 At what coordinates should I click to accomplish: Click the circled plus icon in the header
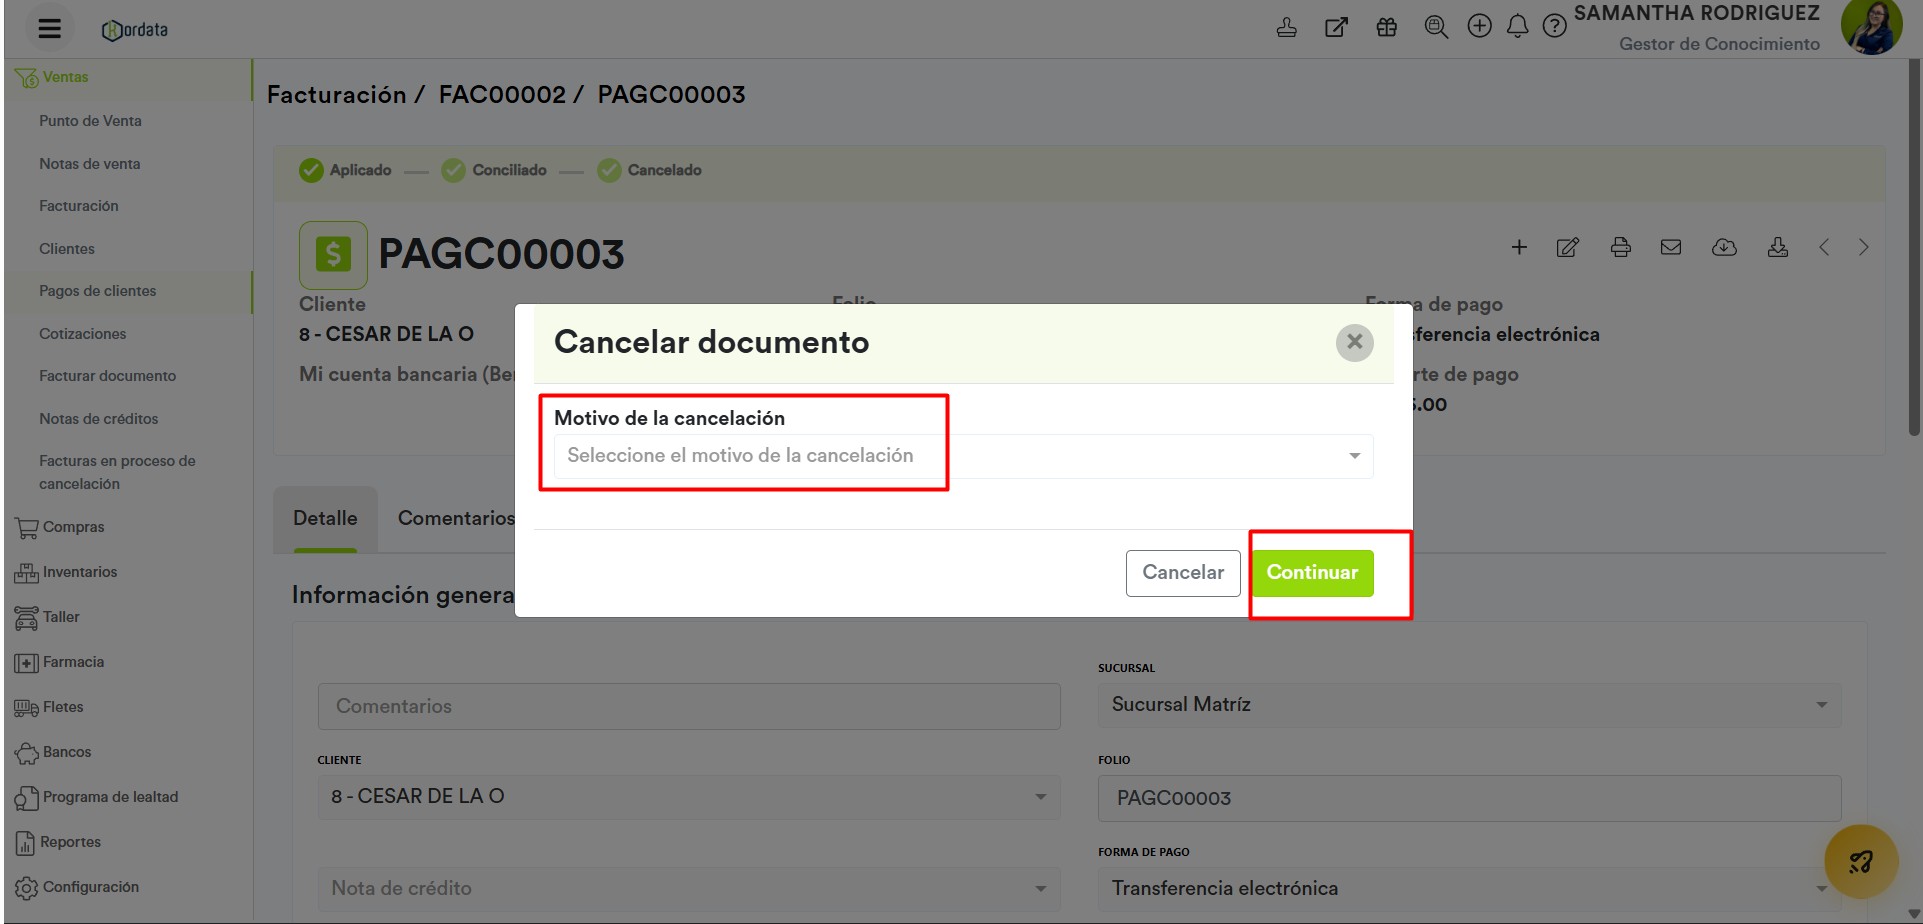point(1479,26)
